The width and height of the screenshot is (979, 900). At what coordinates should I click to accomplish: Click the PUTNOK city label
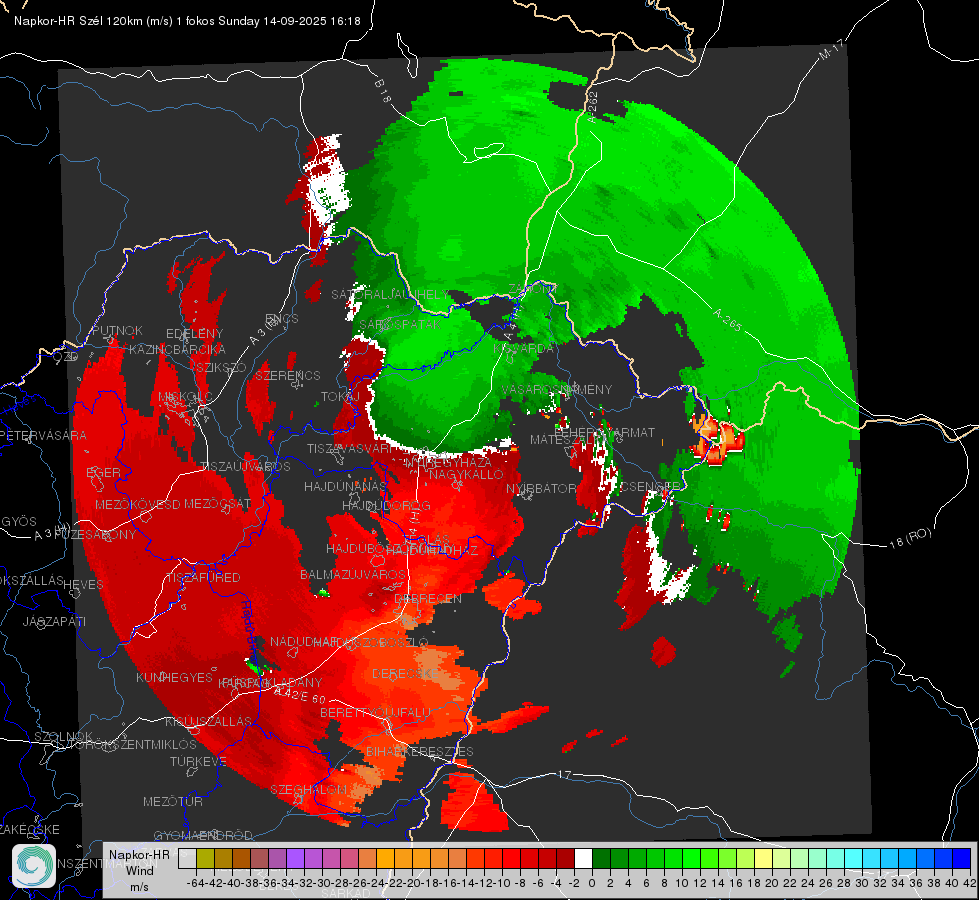[117, 330]
